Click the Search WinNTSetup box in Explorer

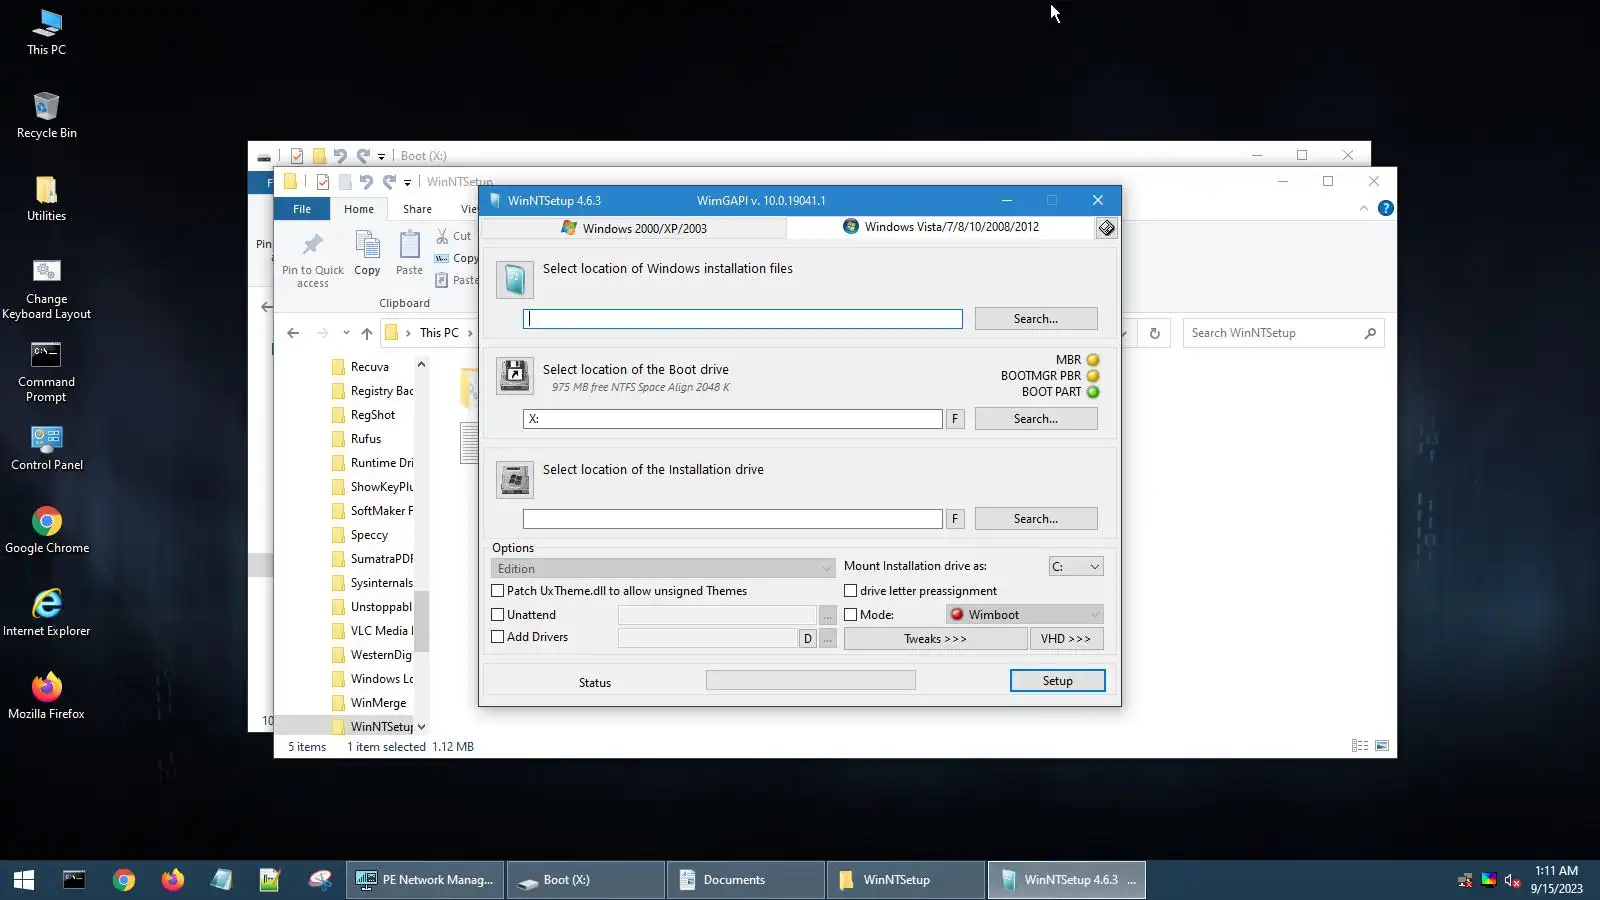(x=1284, y=333)
